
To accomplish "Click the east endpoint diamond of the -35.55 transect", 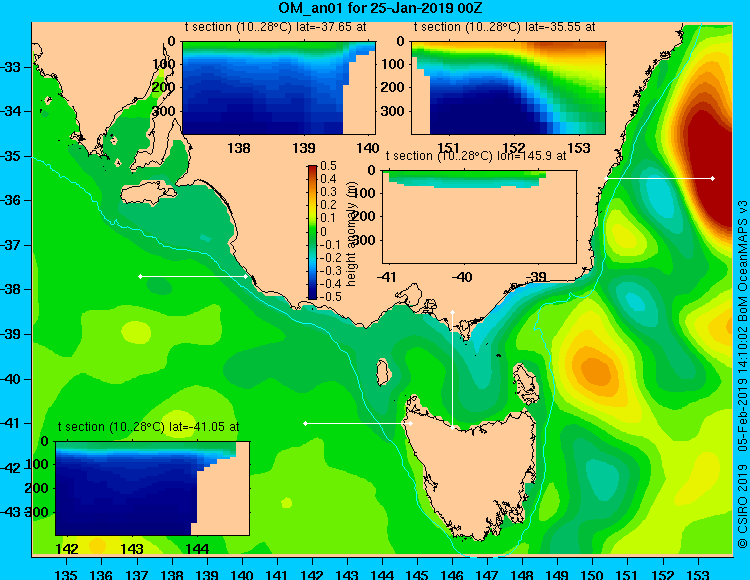I will 713,178.
